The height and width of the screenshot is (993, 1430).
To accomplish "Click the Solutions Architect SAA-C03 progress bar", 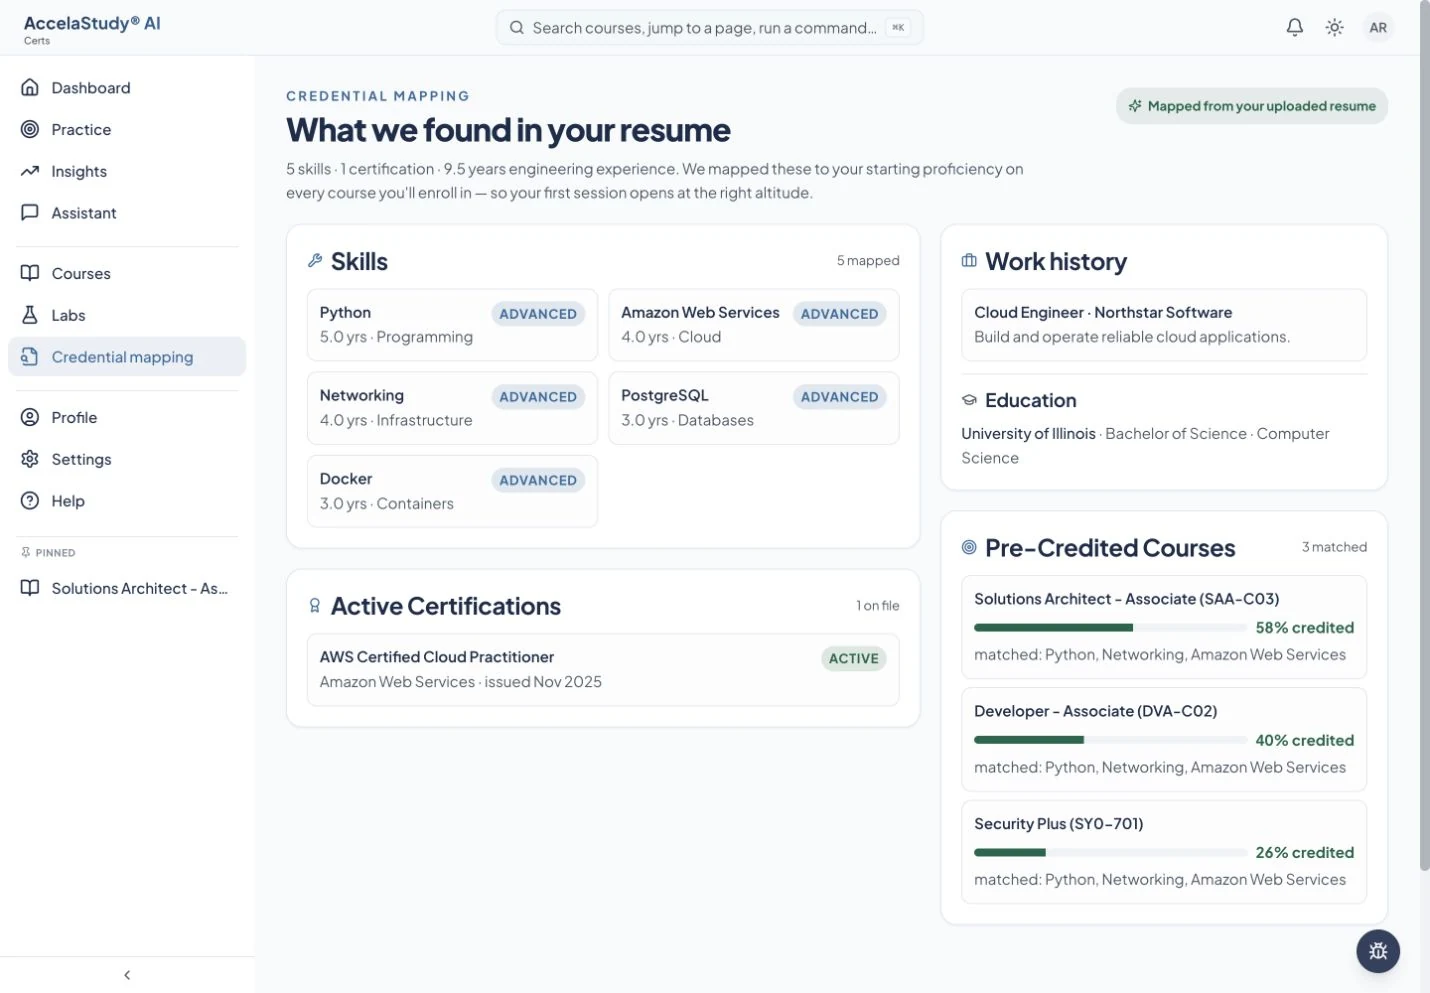I will click(x=1110, y=628).
